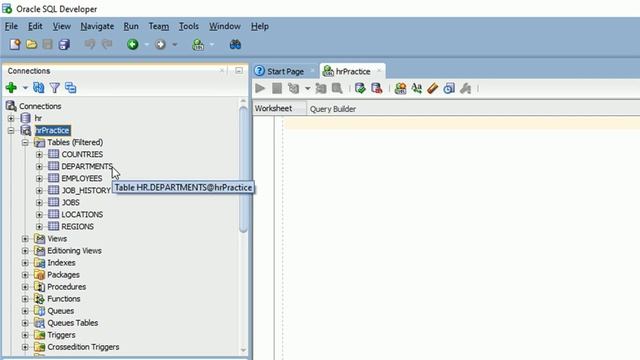Open dropdown arrow next to Forward button

click(175, 44)
